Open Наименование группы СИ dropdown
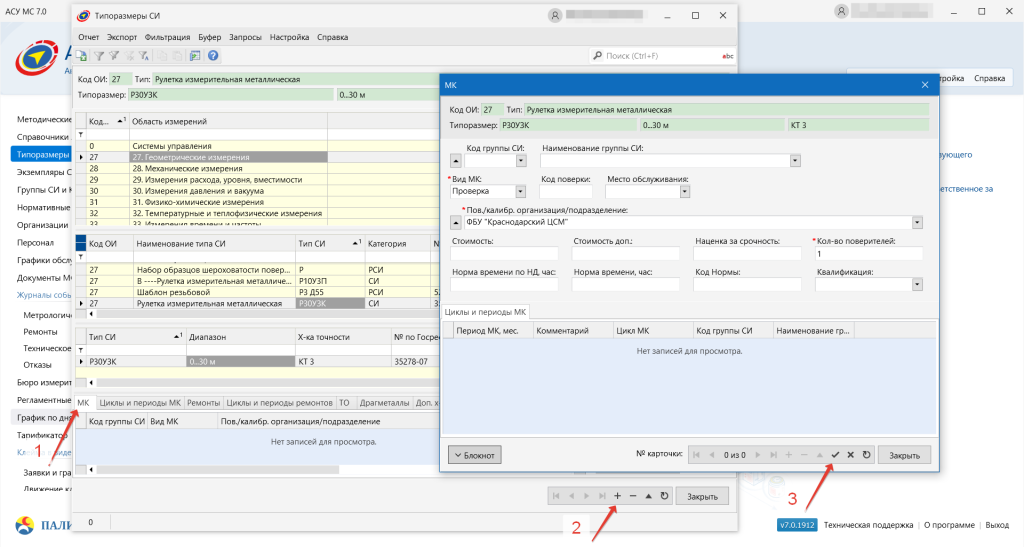Screen dimensions: 1024x547 (795, 161)
